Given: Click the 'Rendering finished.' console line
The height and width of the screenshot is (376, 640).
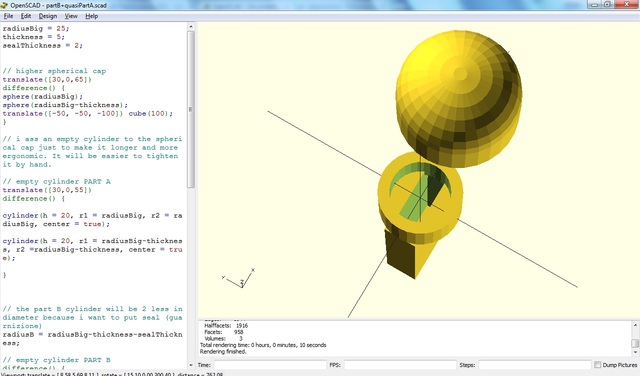Looking at the screenshot, I should click(x=223, y=352).
